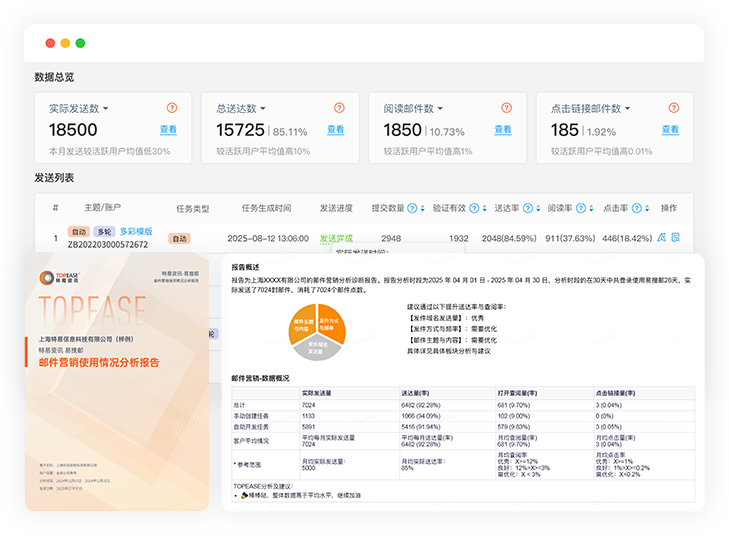Open the 多彩模版 task link

[x=135, y=231]
